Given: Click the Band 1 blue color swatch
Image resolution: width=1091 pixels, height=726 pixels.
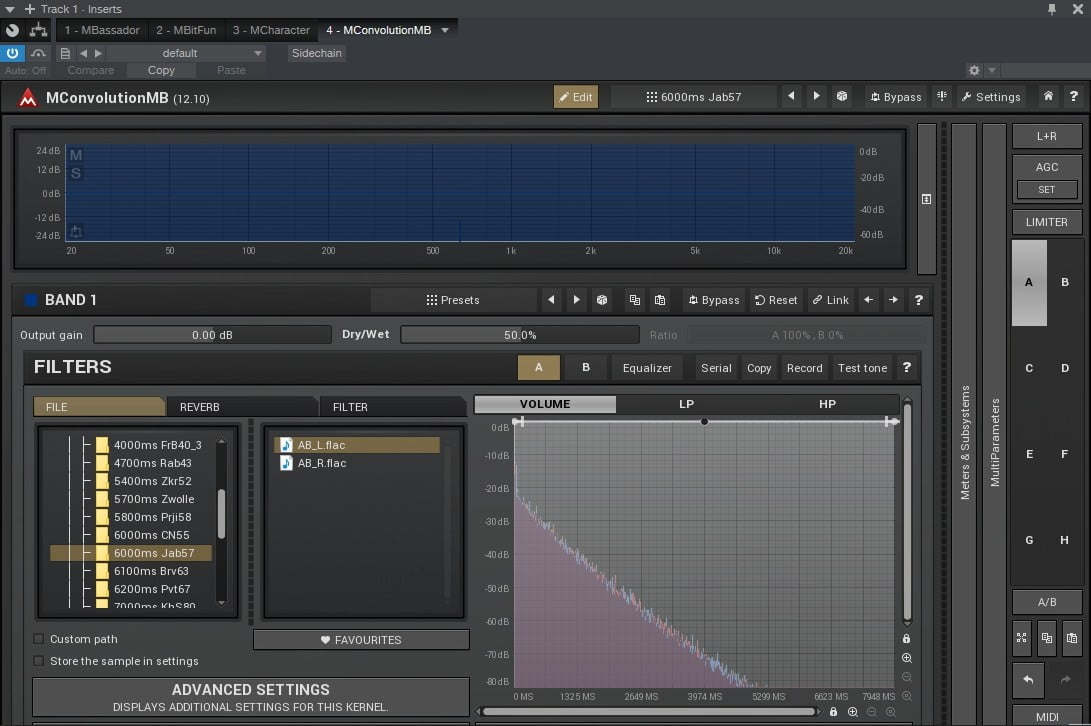Looking at the screenshot, I should (x=31, y=300).
